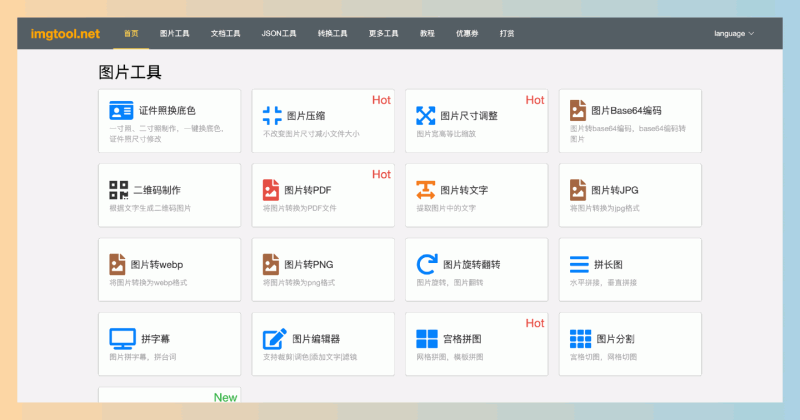This screenshot has width=800, height=420.
Task: Open the 图片旋转翻转 tool title
Action: (x=471, y=264)
